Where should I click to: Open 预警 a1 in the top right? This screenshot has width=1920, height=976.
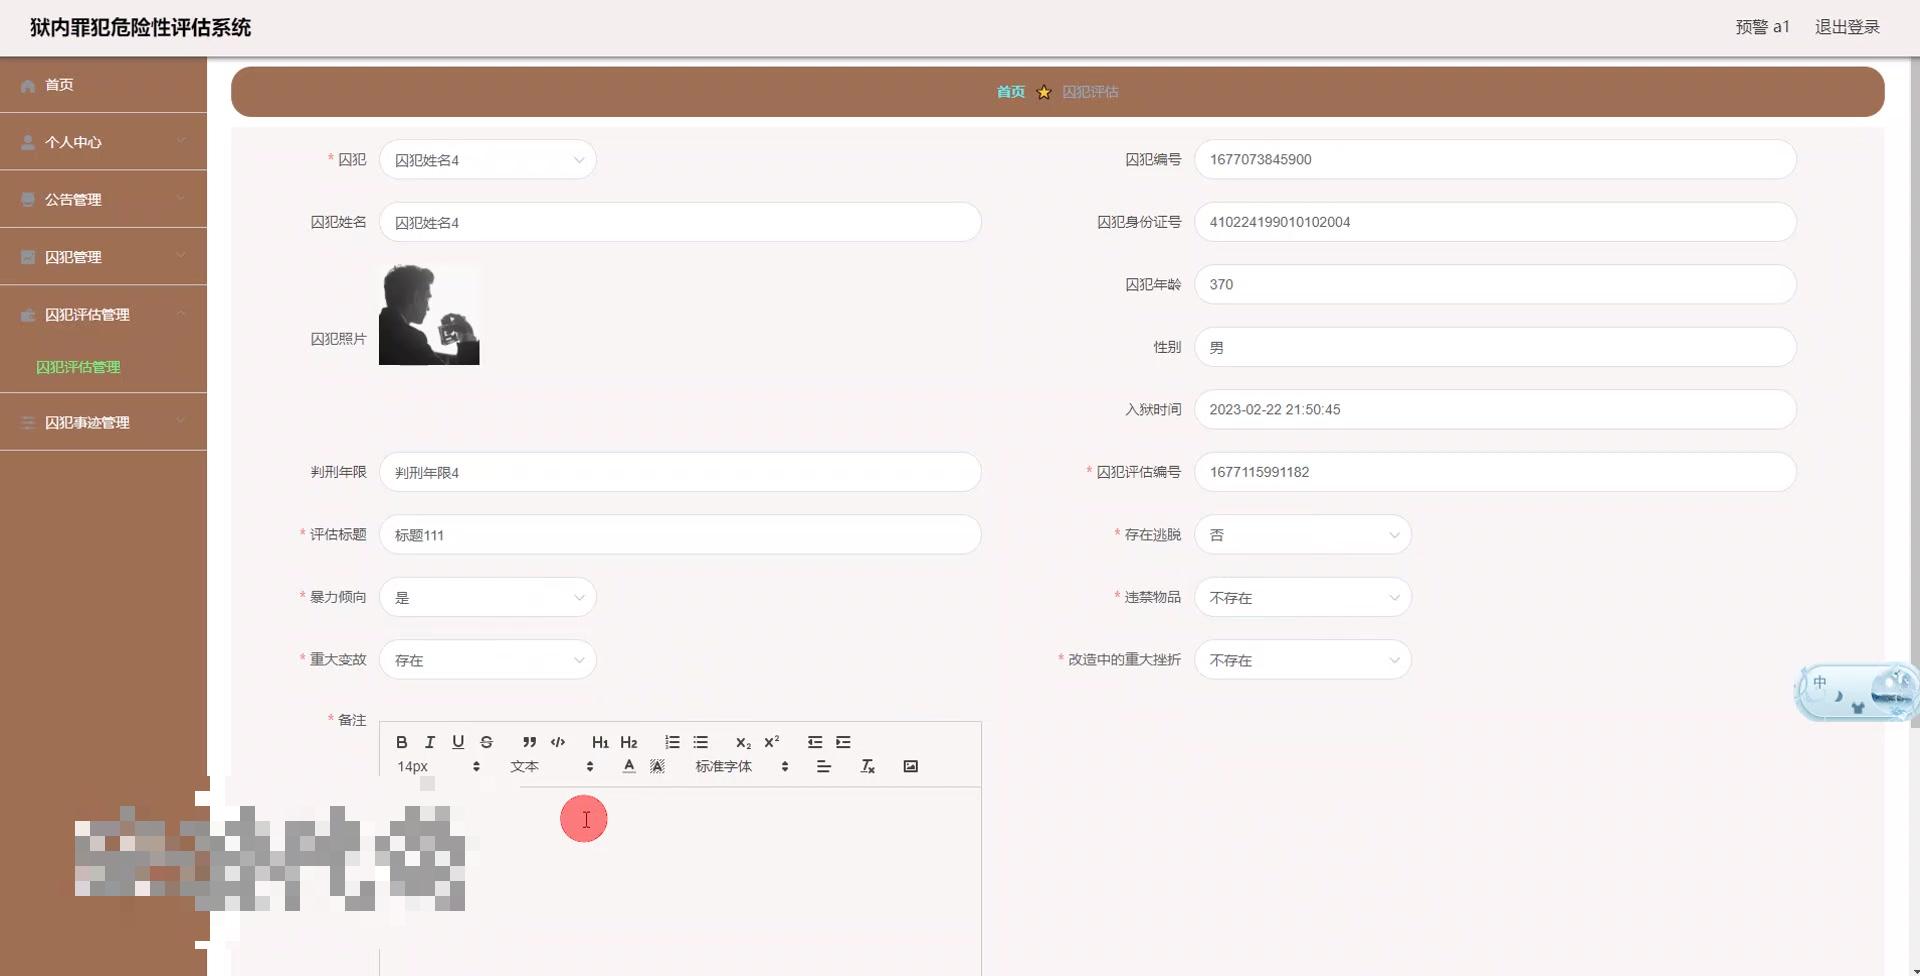[x=1761, y=27]
